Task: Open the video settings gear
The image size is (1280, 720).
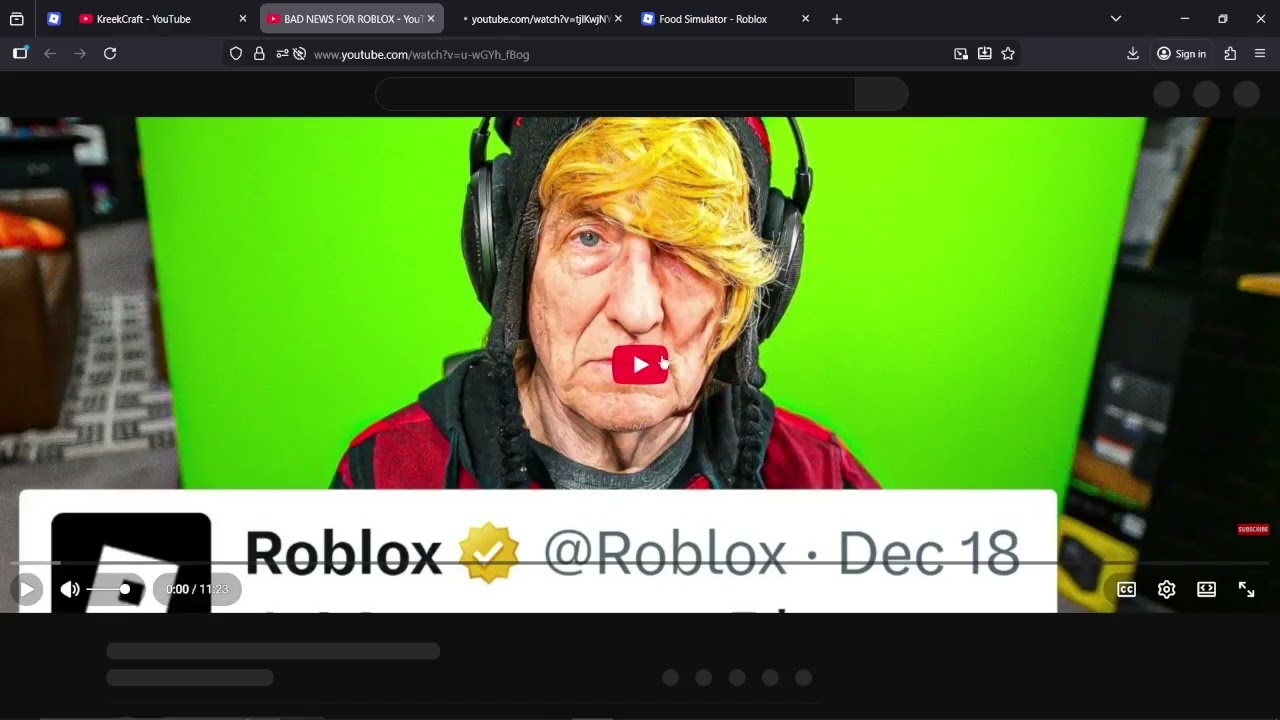Action: pyautogui.click(x=1166, y=589)
